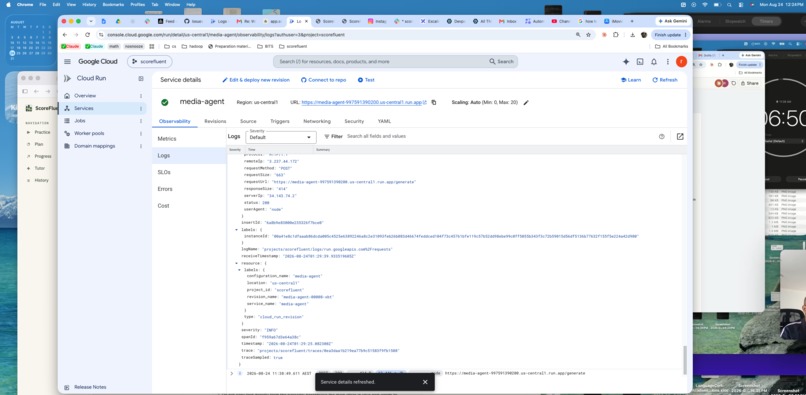Switch to the Networking tab
Image resolution: width=806 pixels, height=395 pixels.
click(x=317, y=121)
